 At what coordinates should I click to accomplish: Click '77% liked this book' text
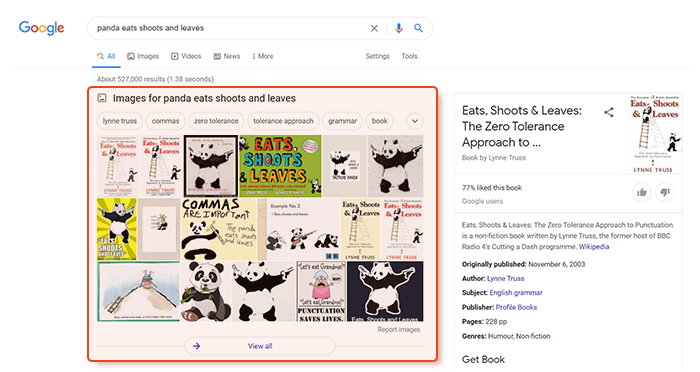tap(492, 188)
